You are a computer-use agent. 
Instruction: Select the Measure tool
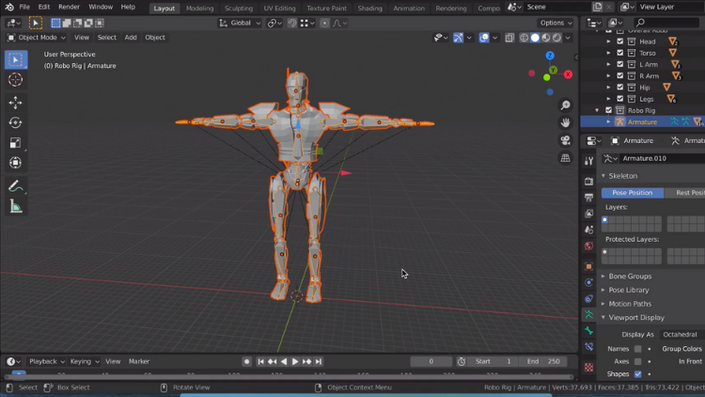point(15,206)
